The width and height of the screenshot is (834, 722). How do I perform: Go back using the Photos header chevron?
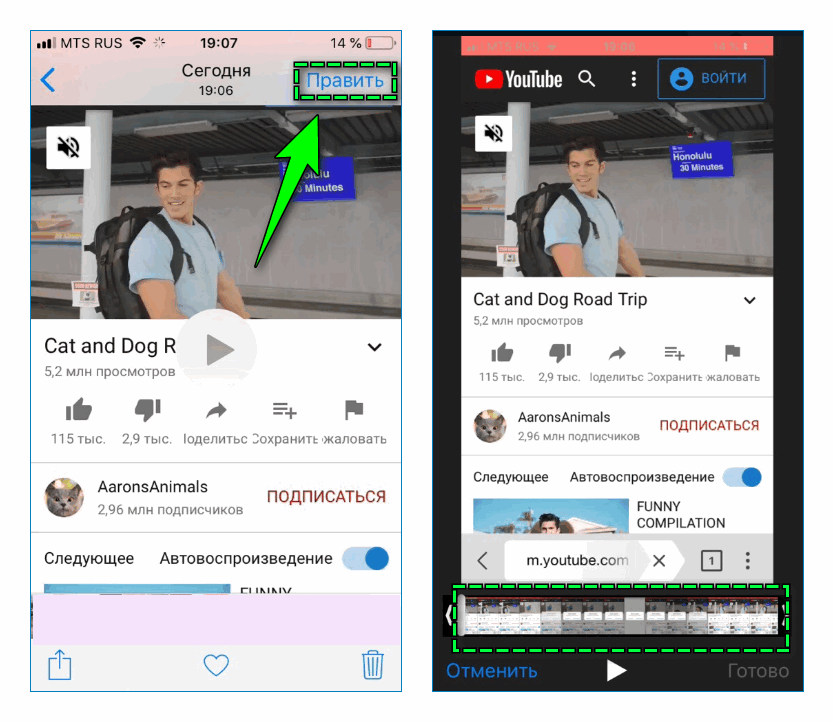pyautogui.click(x=48, y=80)
